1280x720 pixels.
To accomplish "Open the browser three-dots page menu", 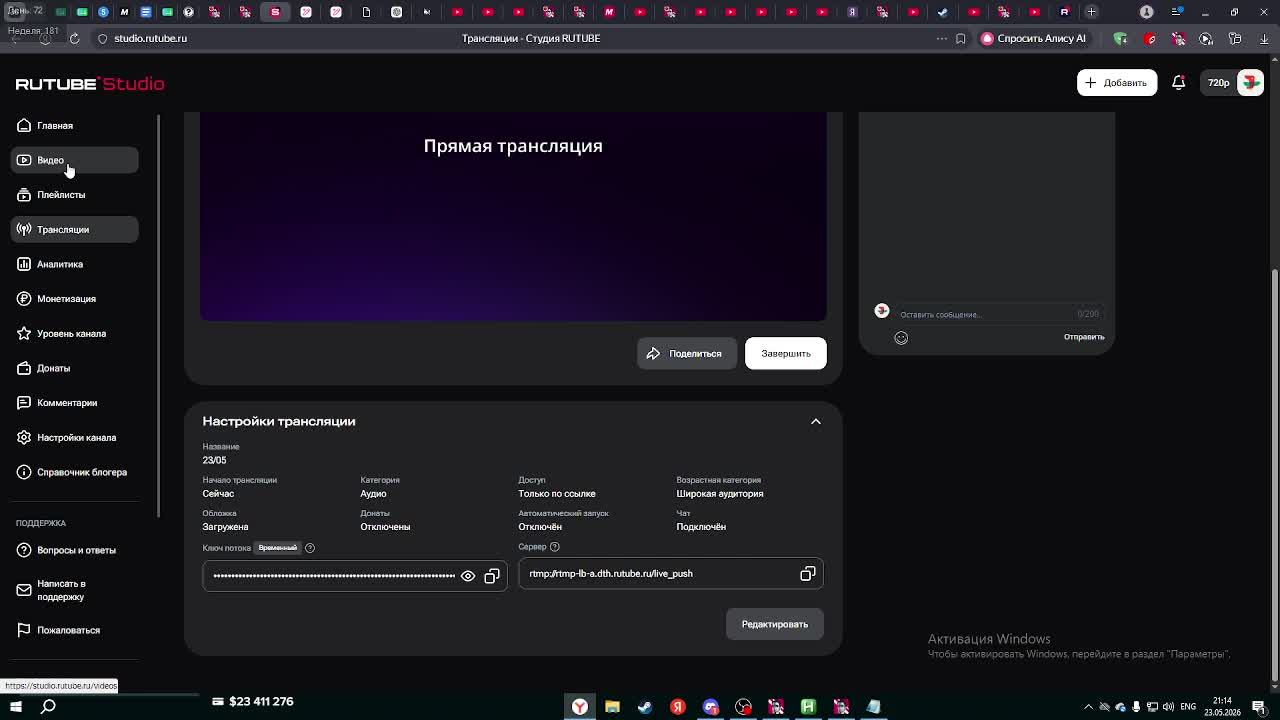I will click(x=941, y=38).
